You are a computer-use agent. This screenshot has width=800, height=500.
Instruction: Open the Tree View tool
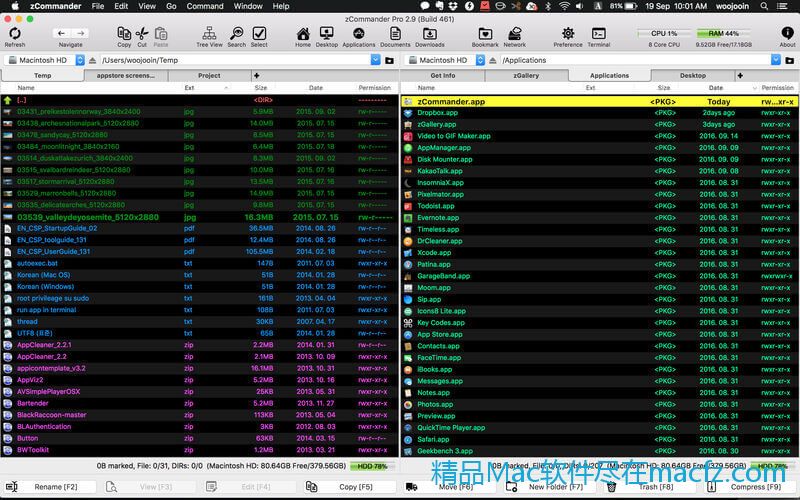tap(209, 34)
